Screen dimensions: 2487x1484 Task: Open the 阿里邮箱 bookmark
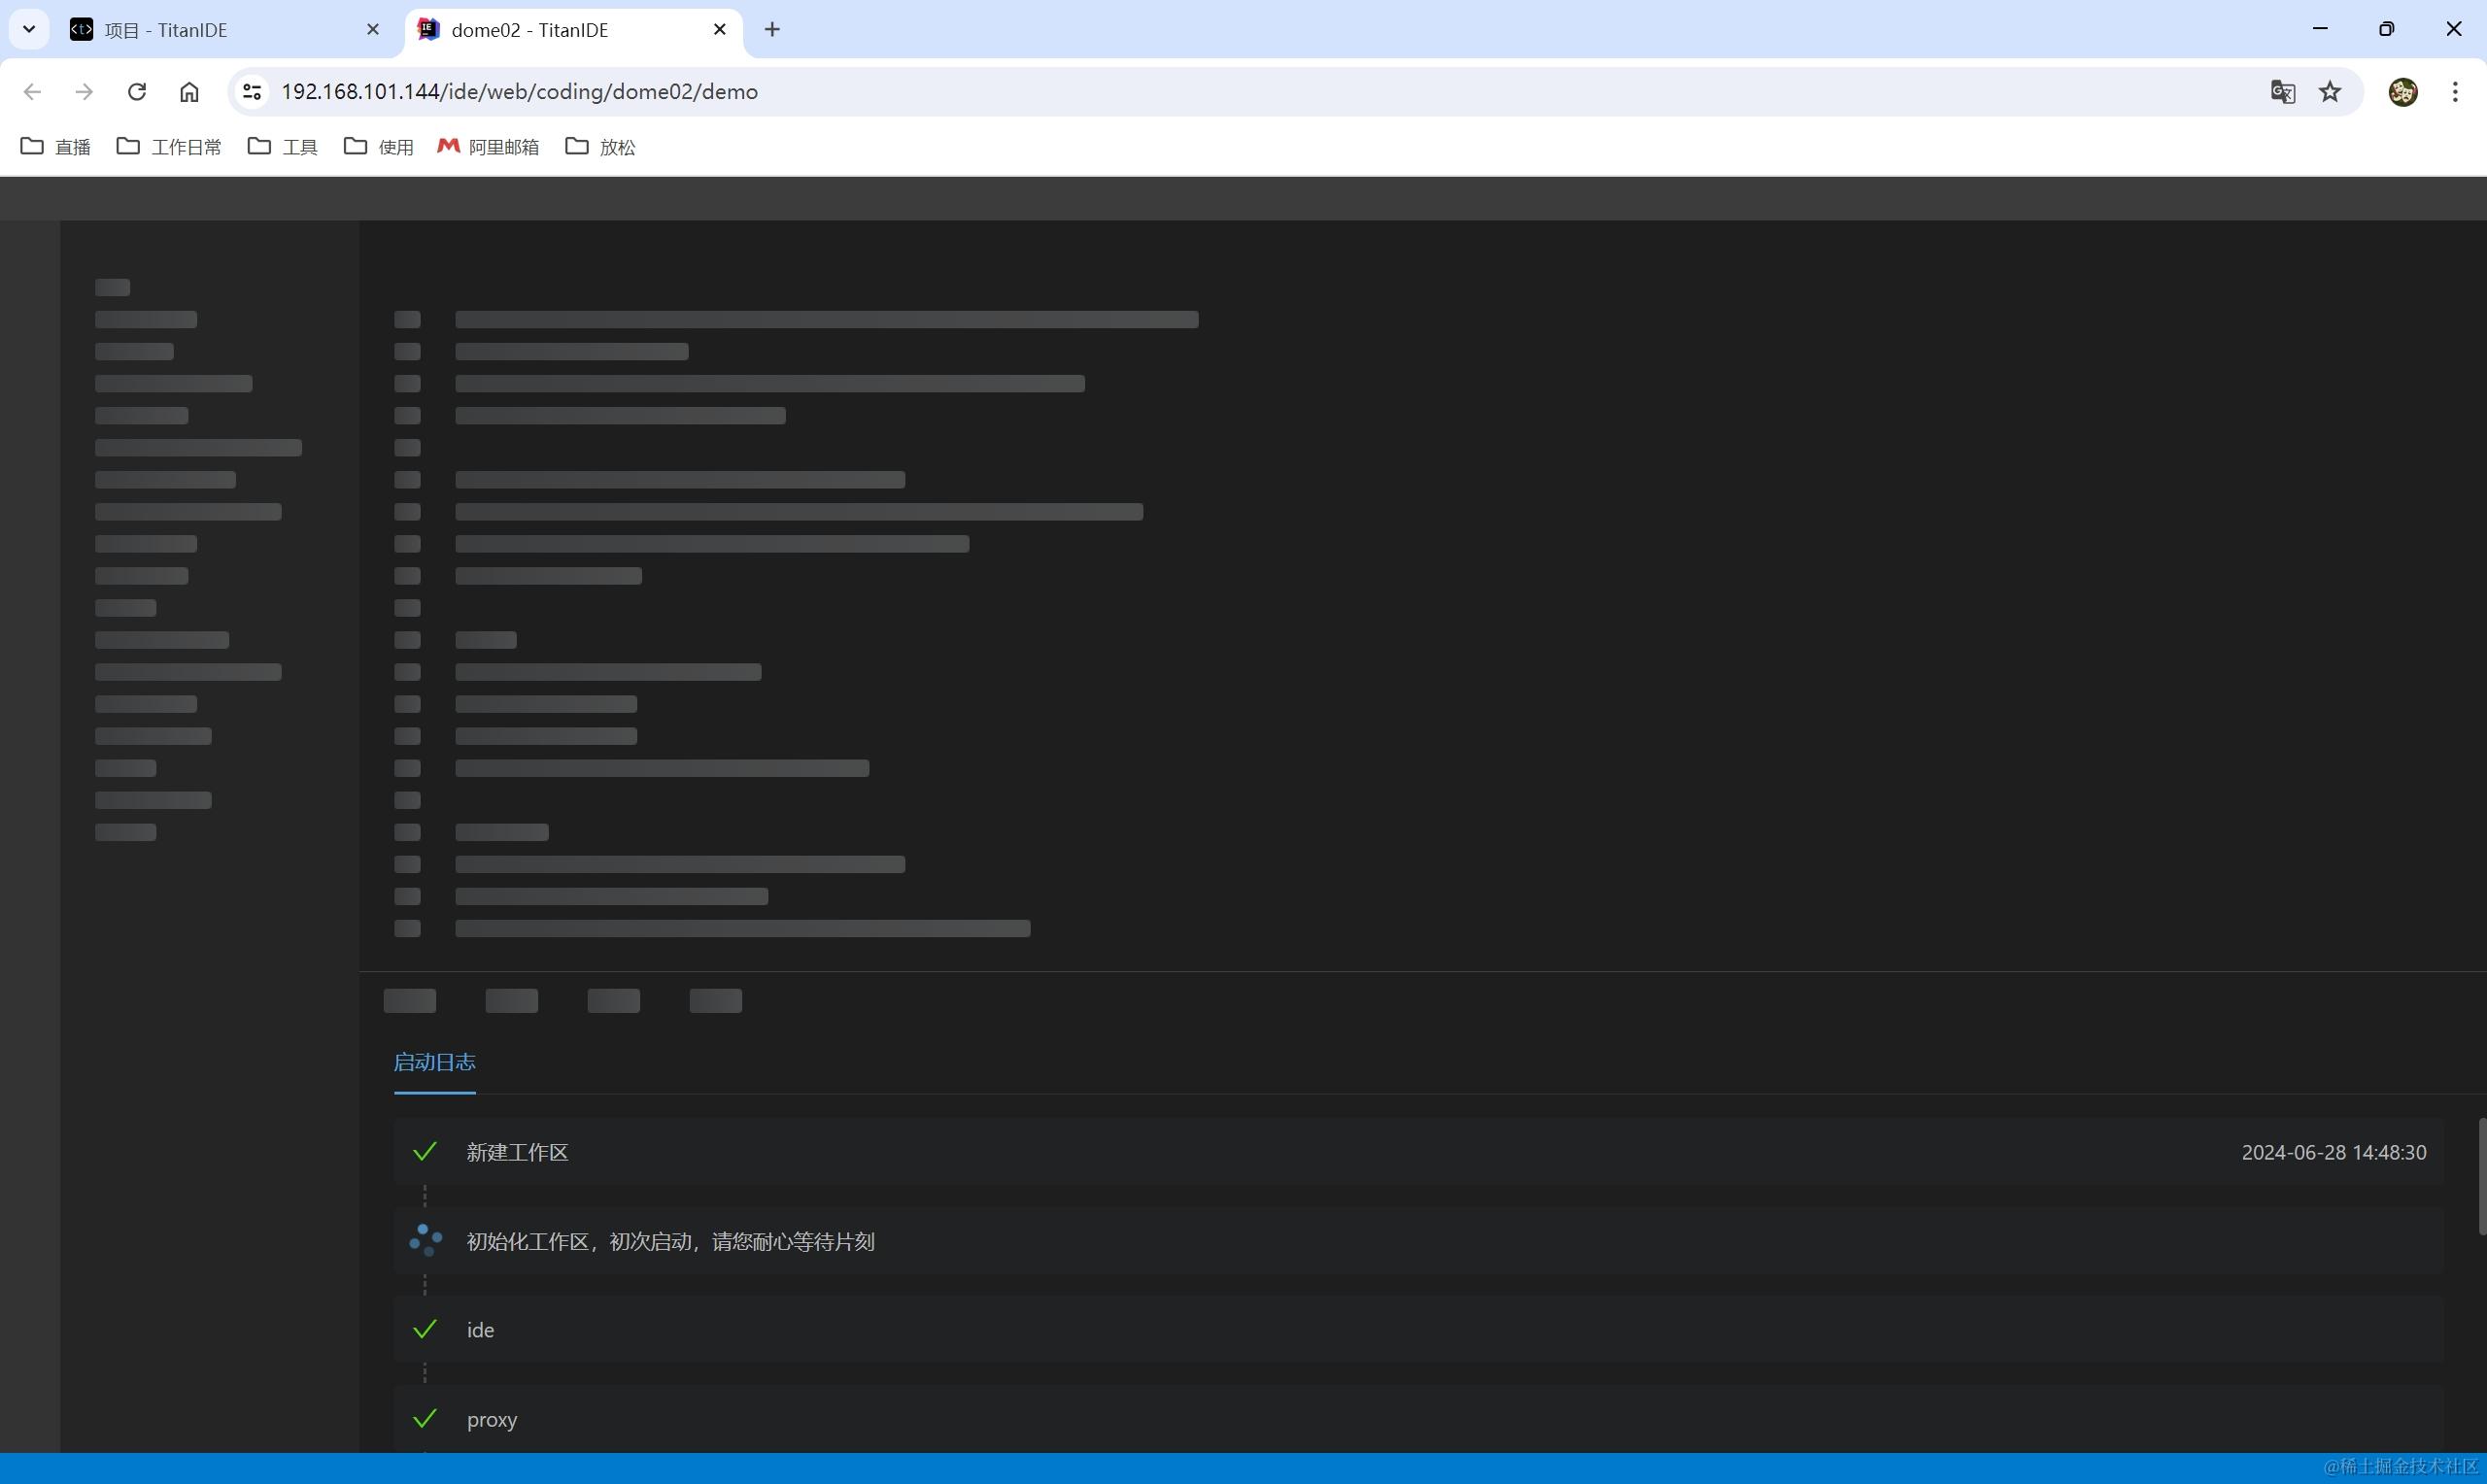click(x=489, y=147)
